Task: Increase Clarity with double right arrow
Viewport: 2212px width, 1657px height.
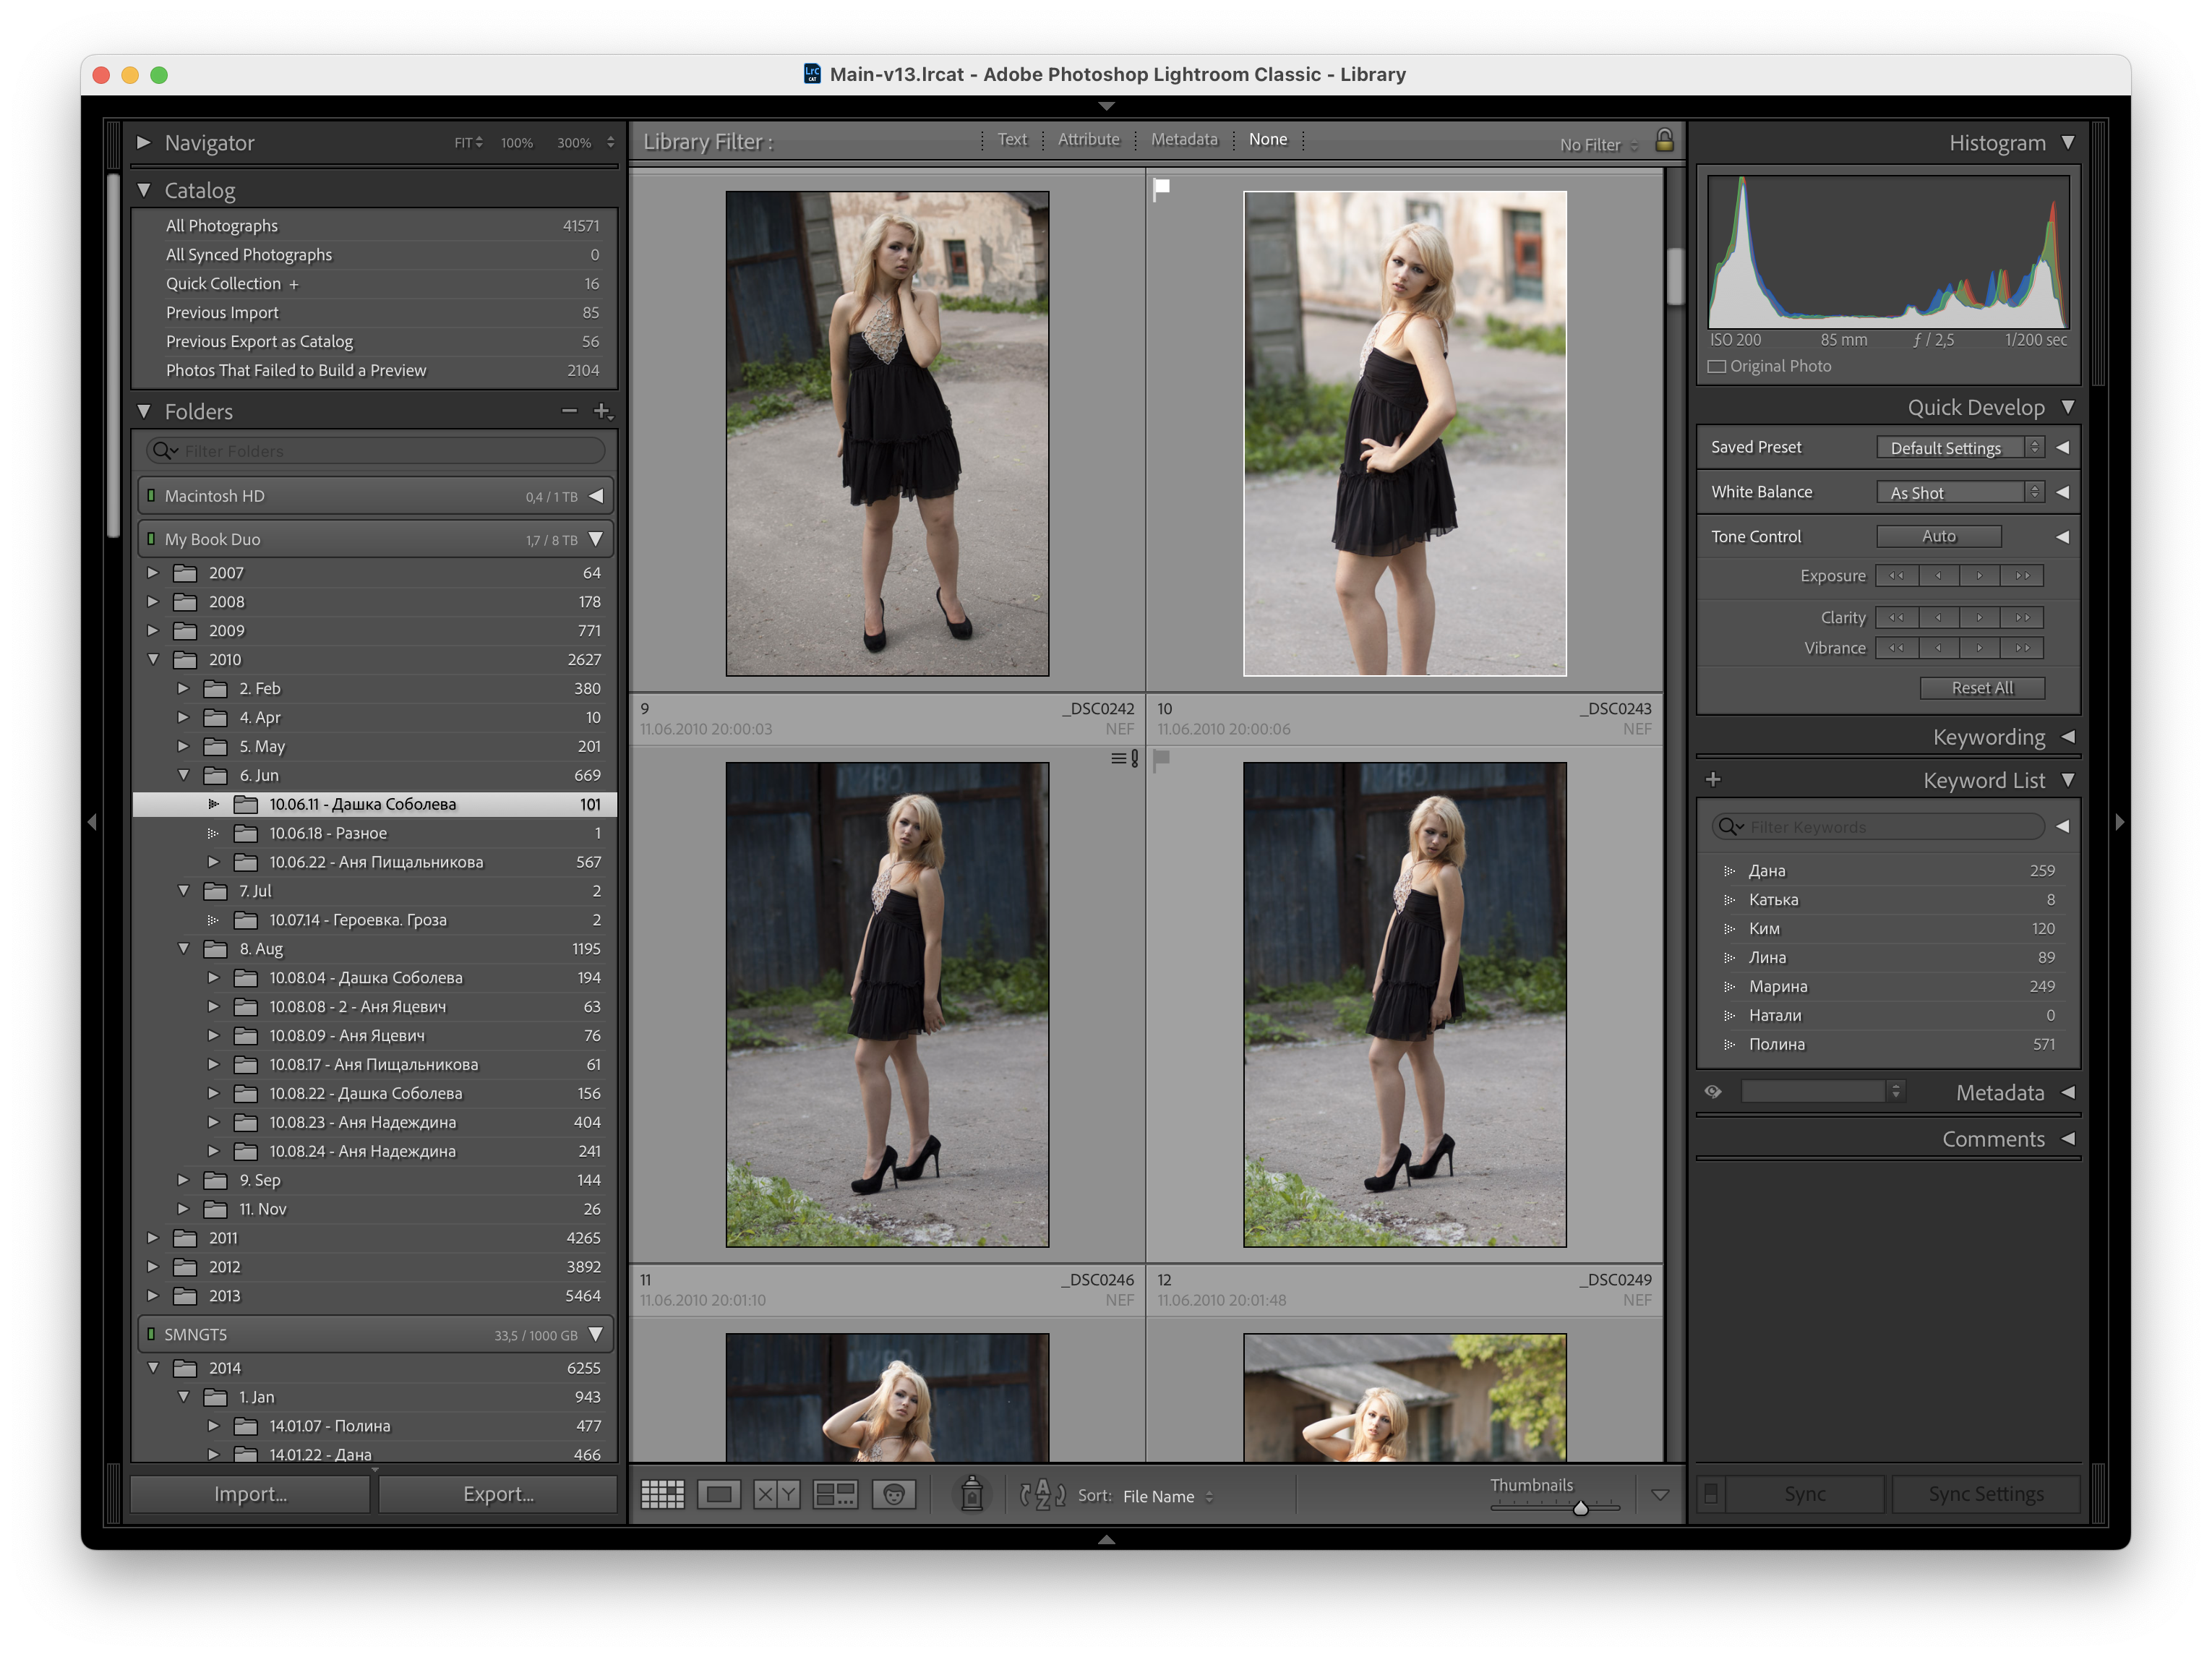Action: (x=2022, y=617)
